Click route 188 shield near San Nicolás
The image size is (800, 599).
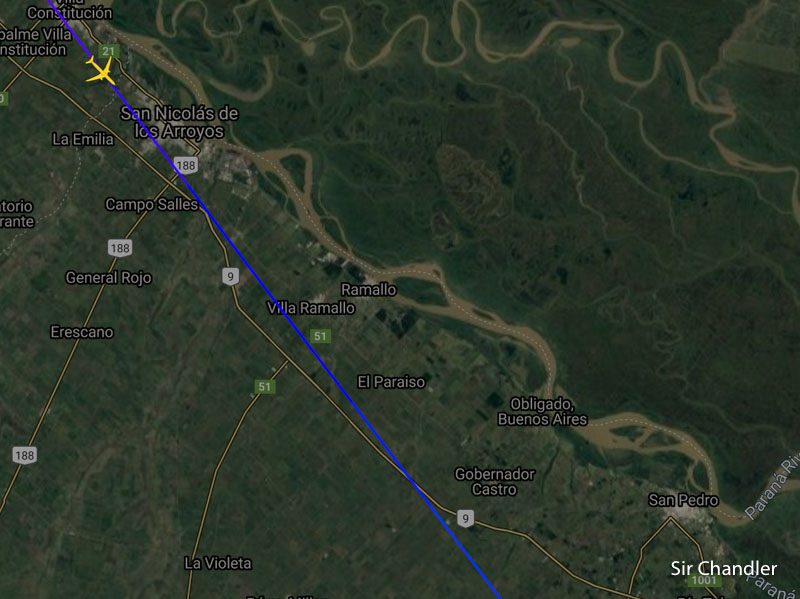[186, 165]
